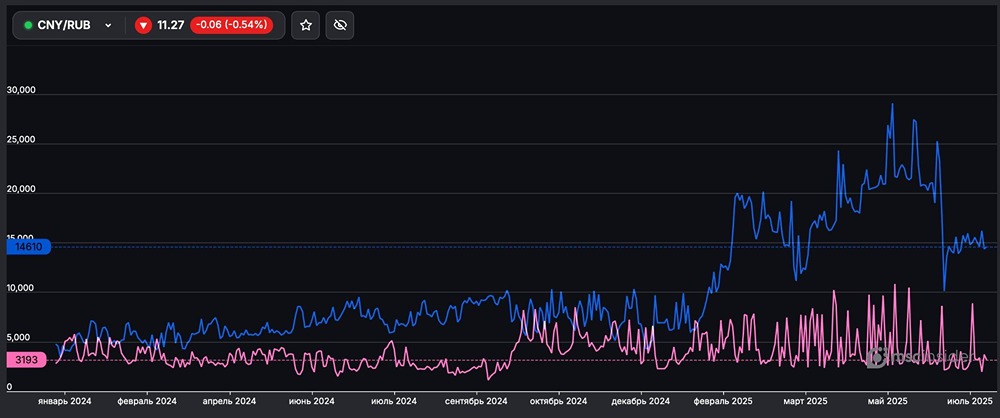This screenshot has height=418, width=1000.
Task: Toggle chart visibility with crossed-eye icon
Action: point(340,25)
